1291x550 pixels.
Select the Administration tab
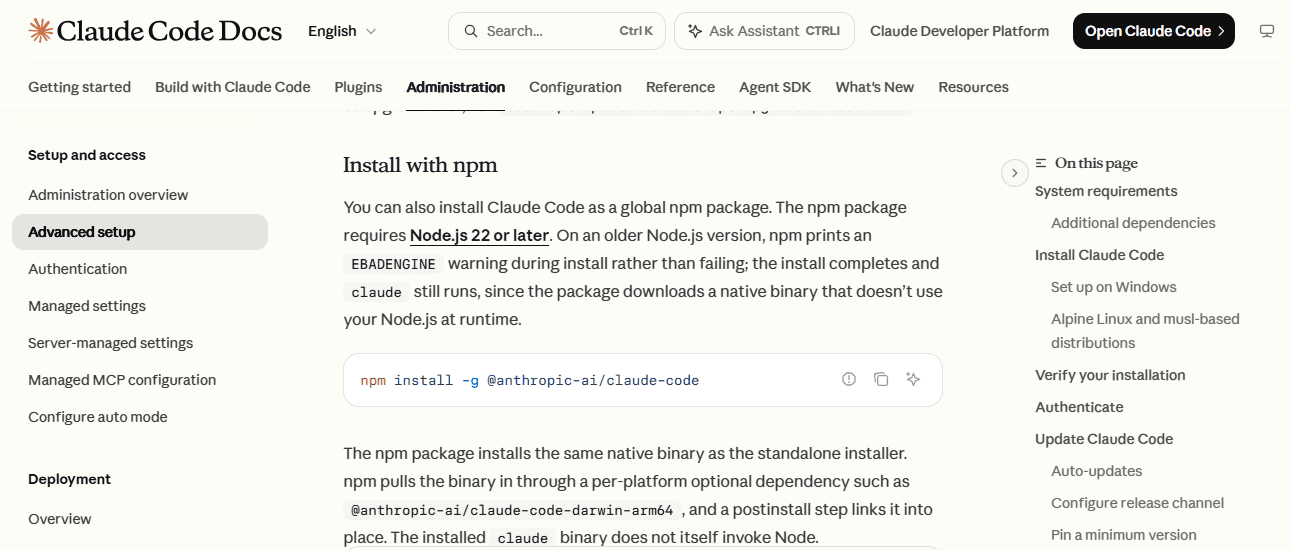(456, 87)
